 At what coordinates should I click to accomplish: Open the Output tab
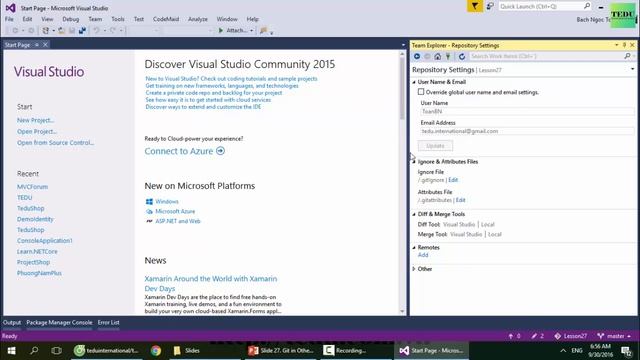click(12, 322)
